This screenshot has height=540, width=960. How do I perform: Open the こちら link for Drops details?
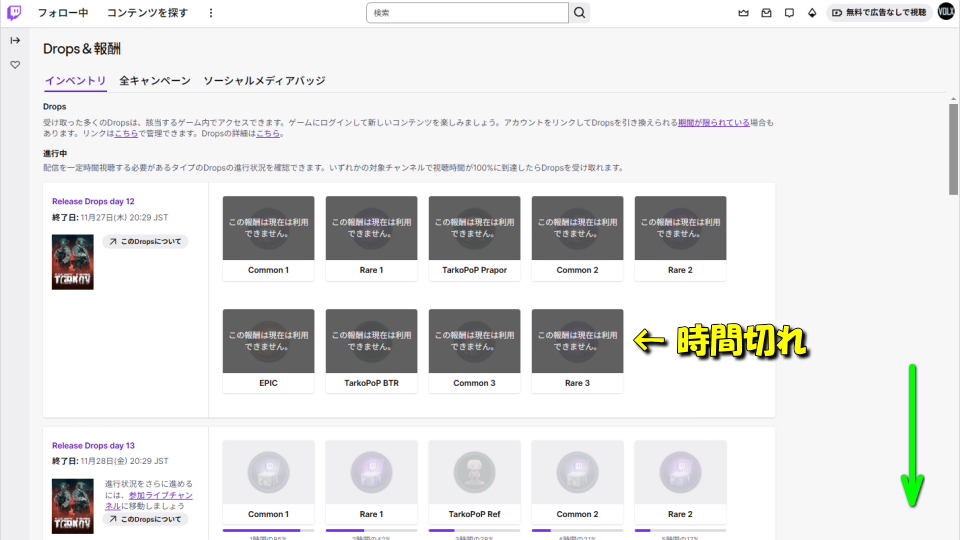pyautogui.click(x=268, y=133)
